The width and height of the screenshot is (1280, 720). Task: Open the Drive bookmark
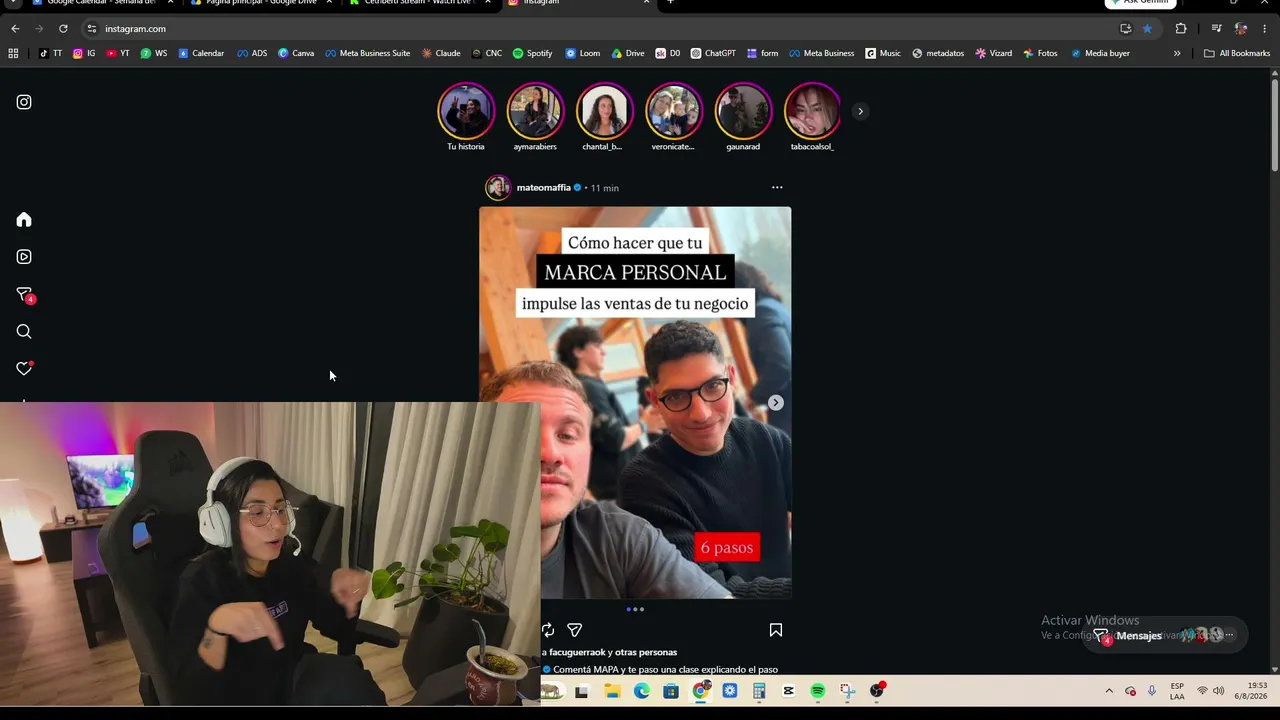628,53
